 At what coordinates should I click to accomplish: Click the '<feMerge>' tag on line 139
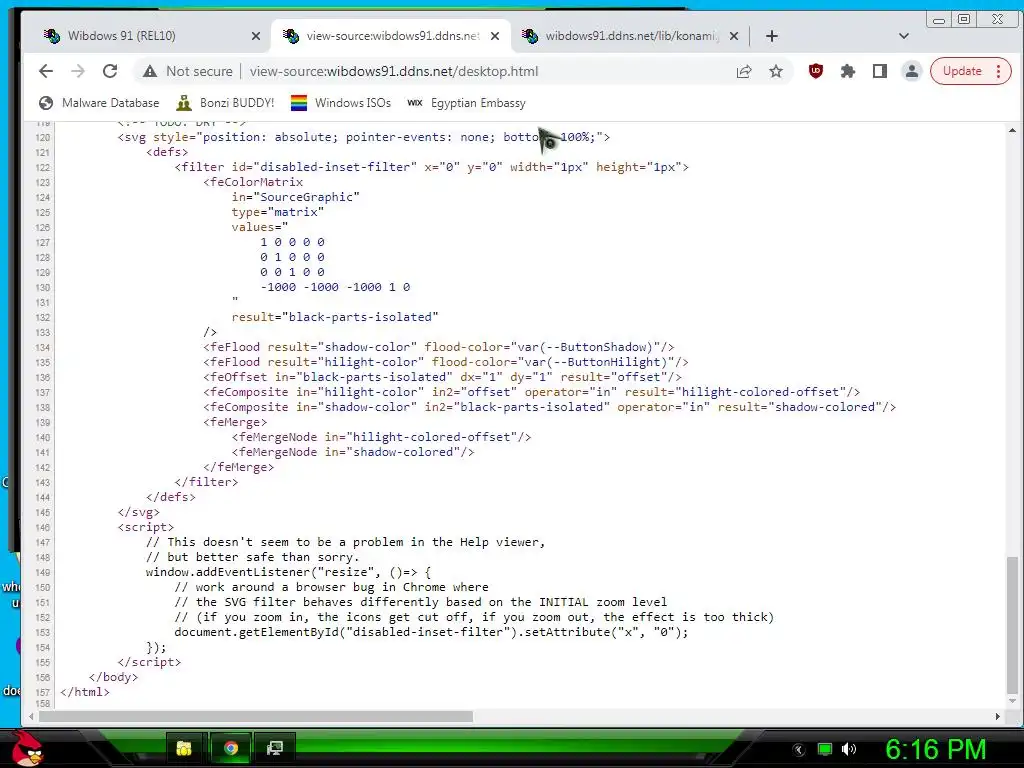(x=235, y=423)
